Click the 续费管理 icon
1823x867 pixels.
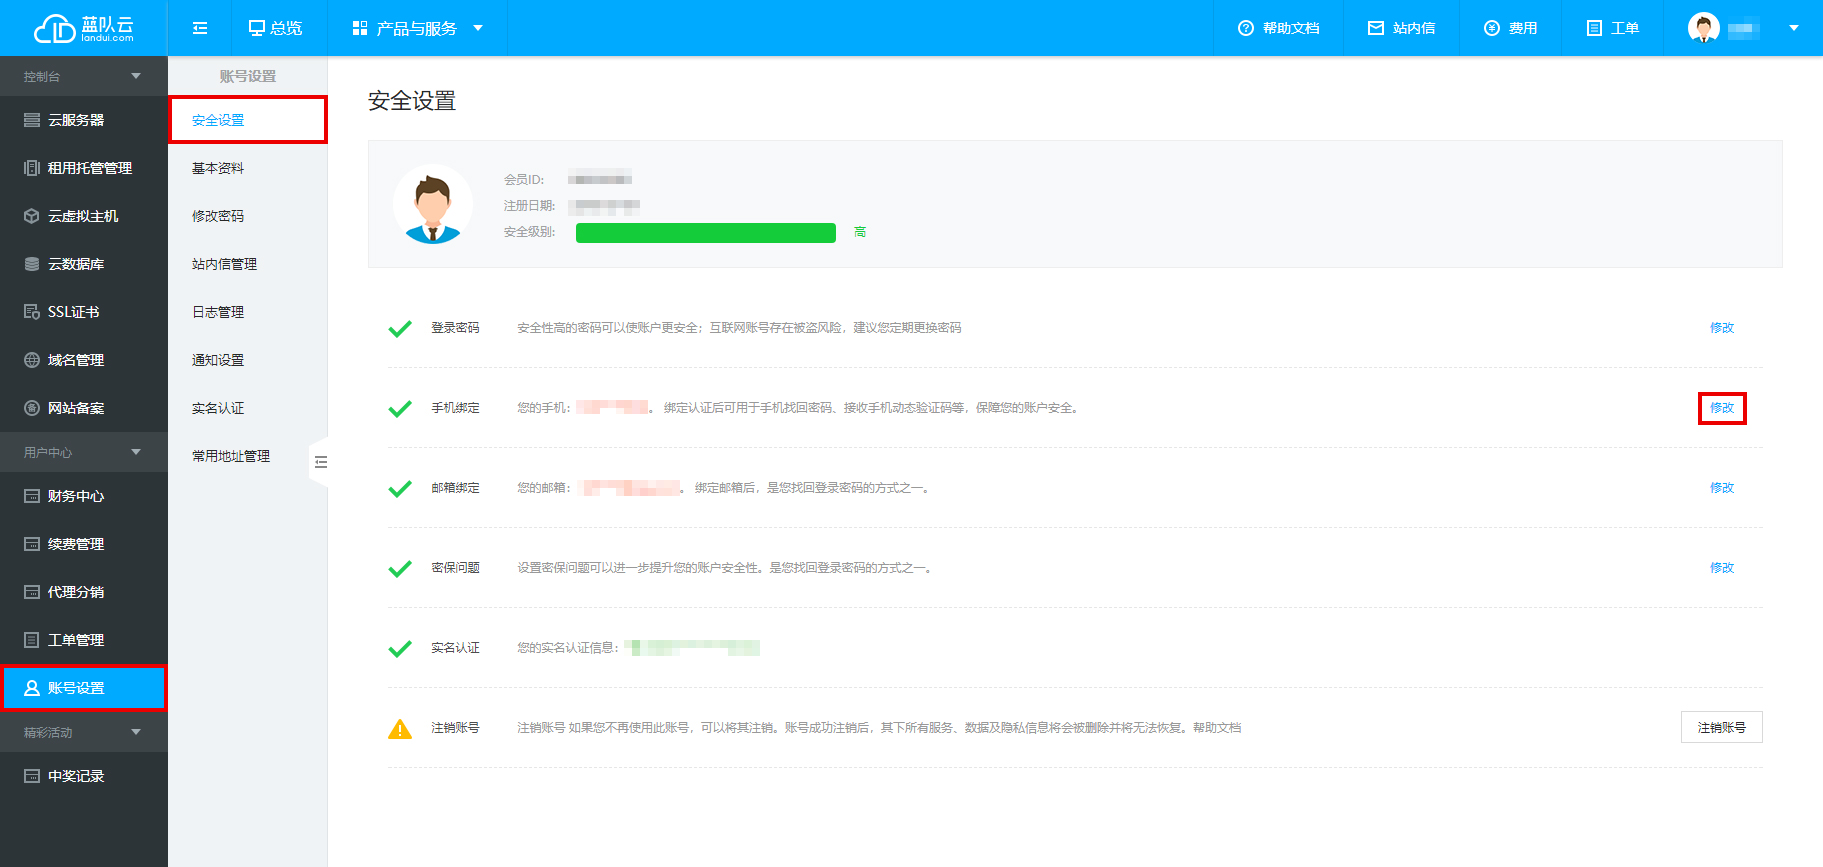[x=32, y=544]
